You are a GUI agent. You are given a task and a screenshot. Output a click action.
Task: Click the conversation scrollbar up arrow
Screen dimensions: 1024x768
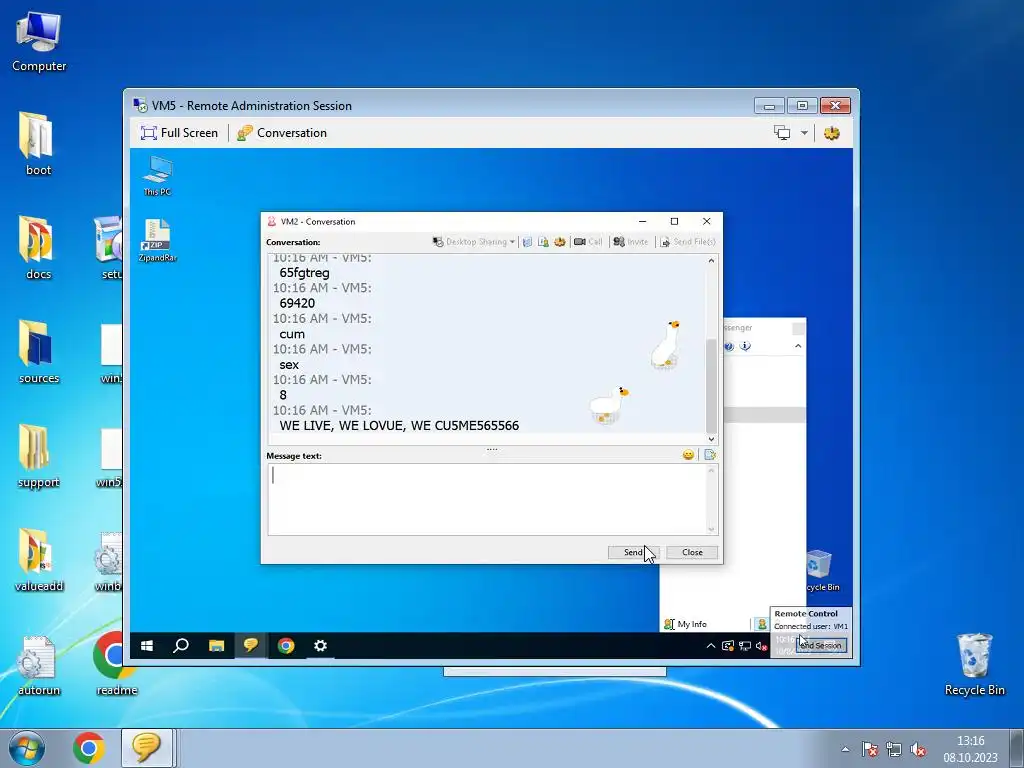tap(712, 261)
